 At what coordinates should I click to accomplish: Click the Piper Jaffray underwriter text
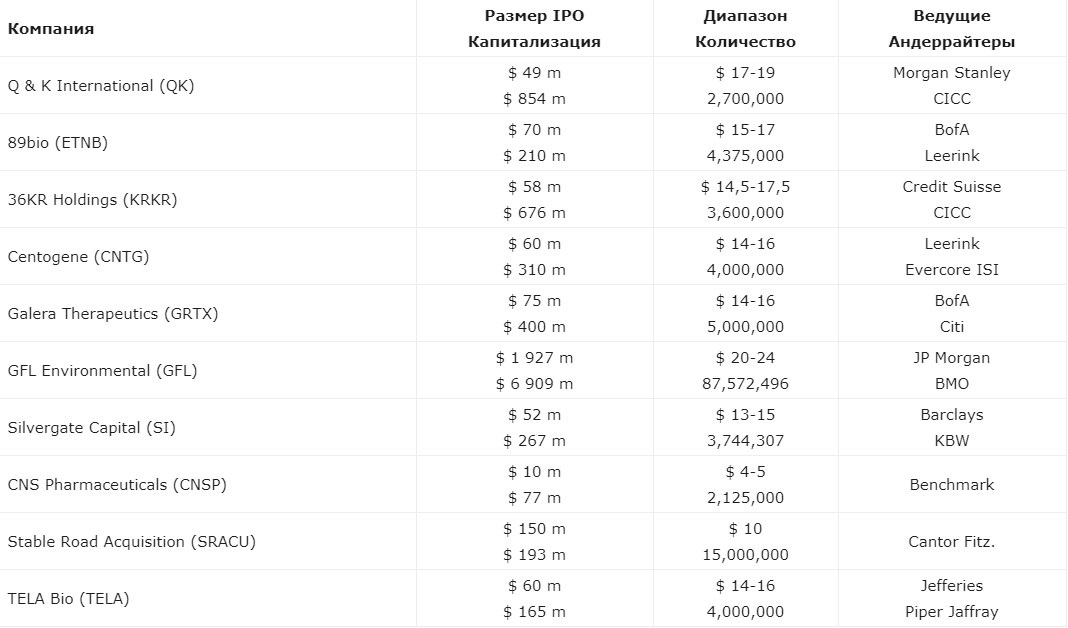click(x=952, y=612)
